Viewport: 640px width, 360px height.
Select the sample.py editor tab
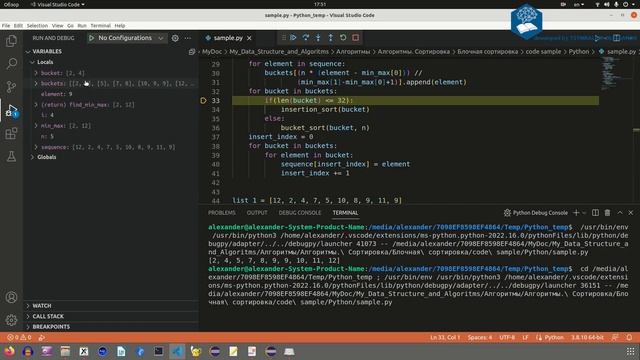click(x=228, y=38)
